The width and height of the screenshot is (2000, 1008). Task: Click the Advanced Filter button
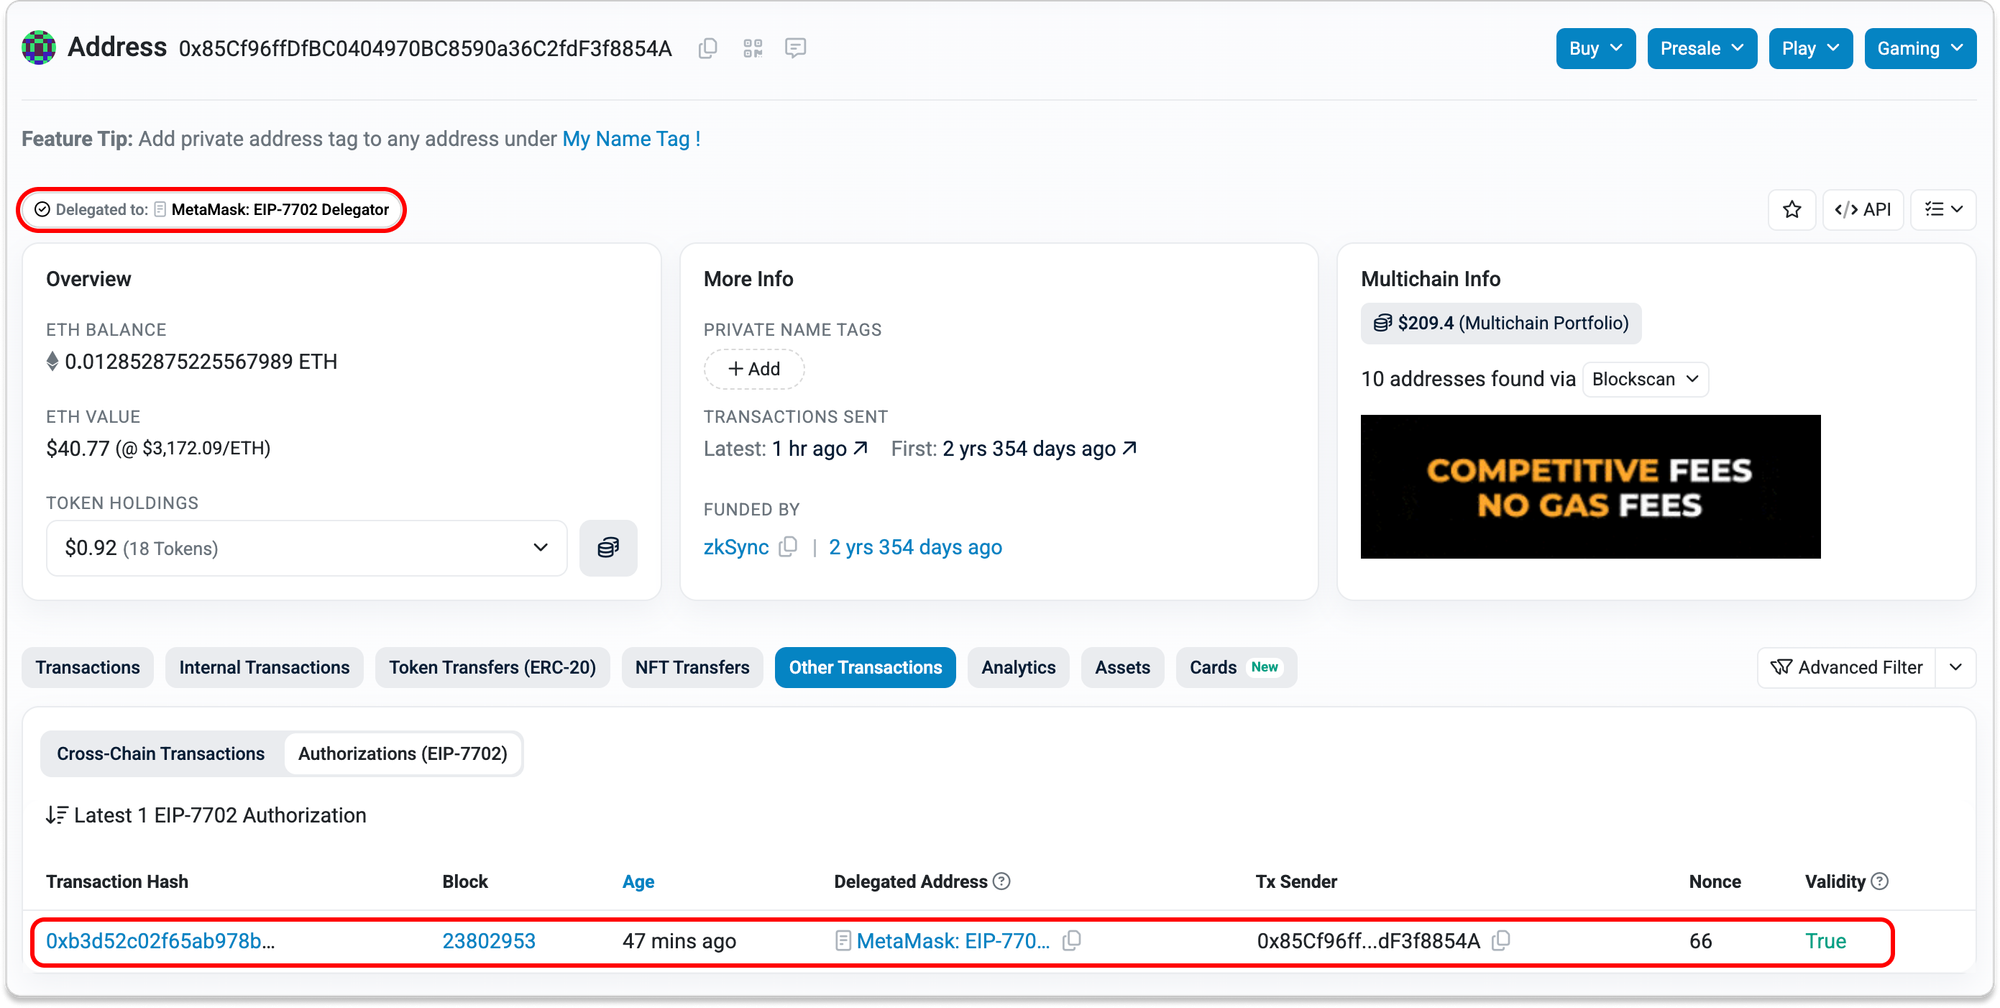tap(1846, 668)
